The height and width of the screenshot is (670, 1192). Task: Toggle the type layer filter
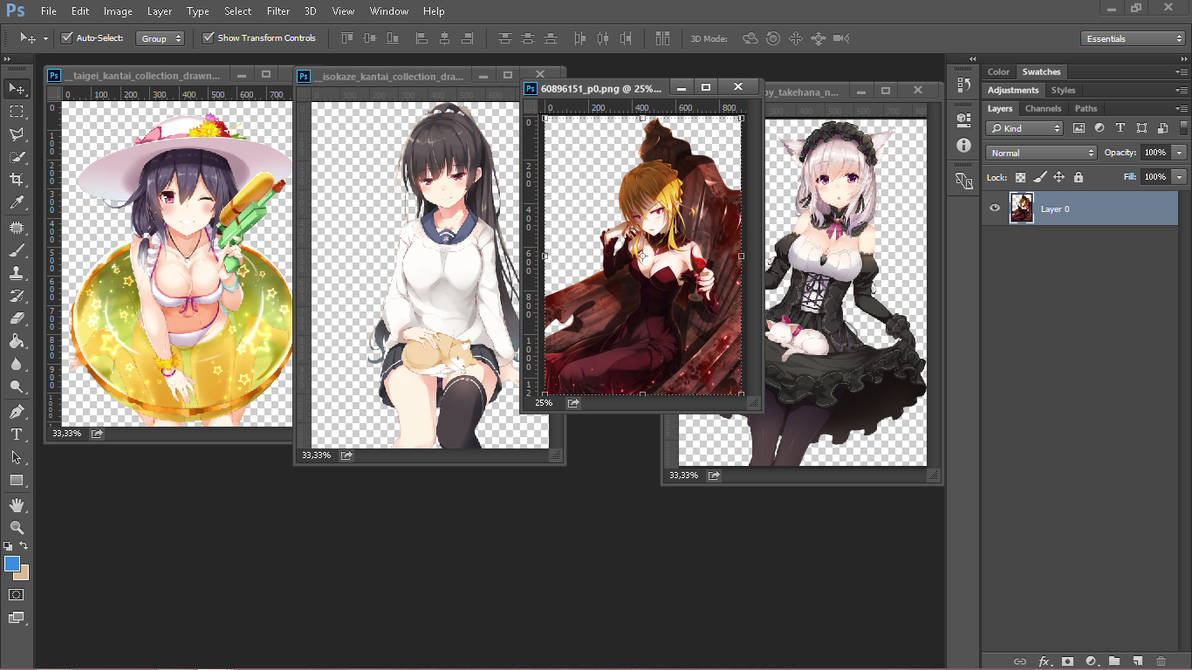(1120, 129)
